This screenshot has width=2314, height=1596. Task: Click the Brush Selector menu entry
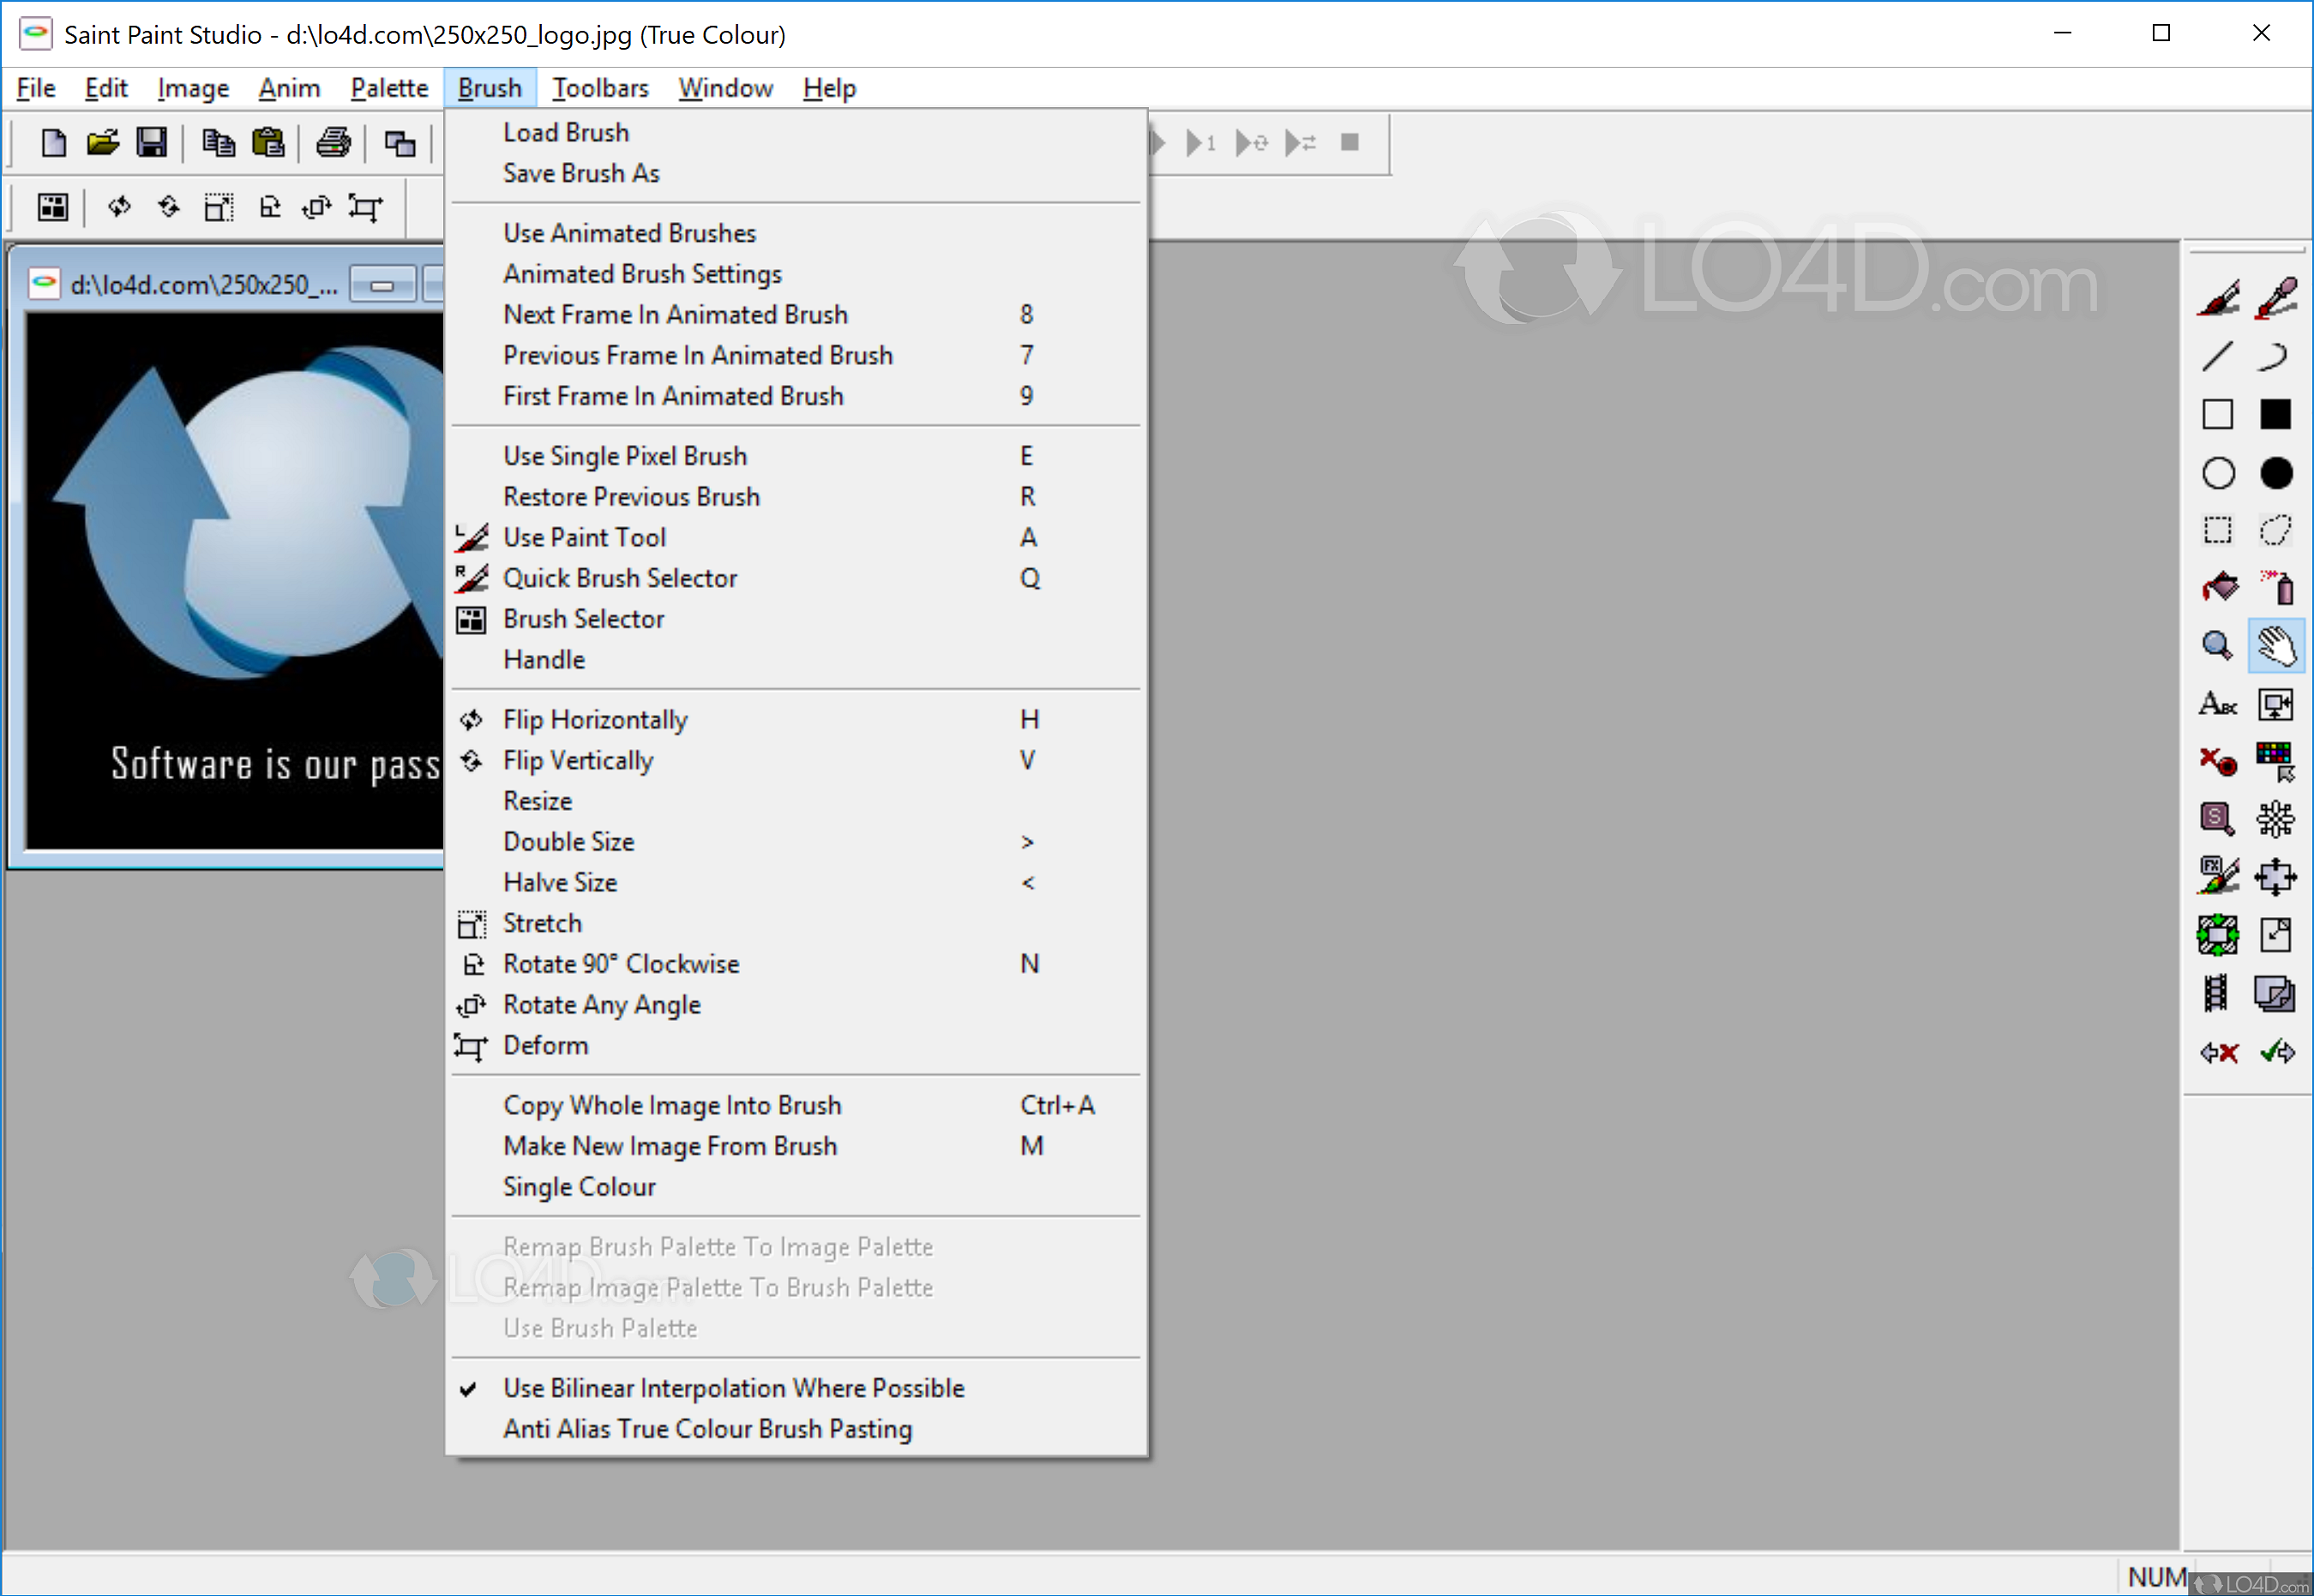pos(583,618)
